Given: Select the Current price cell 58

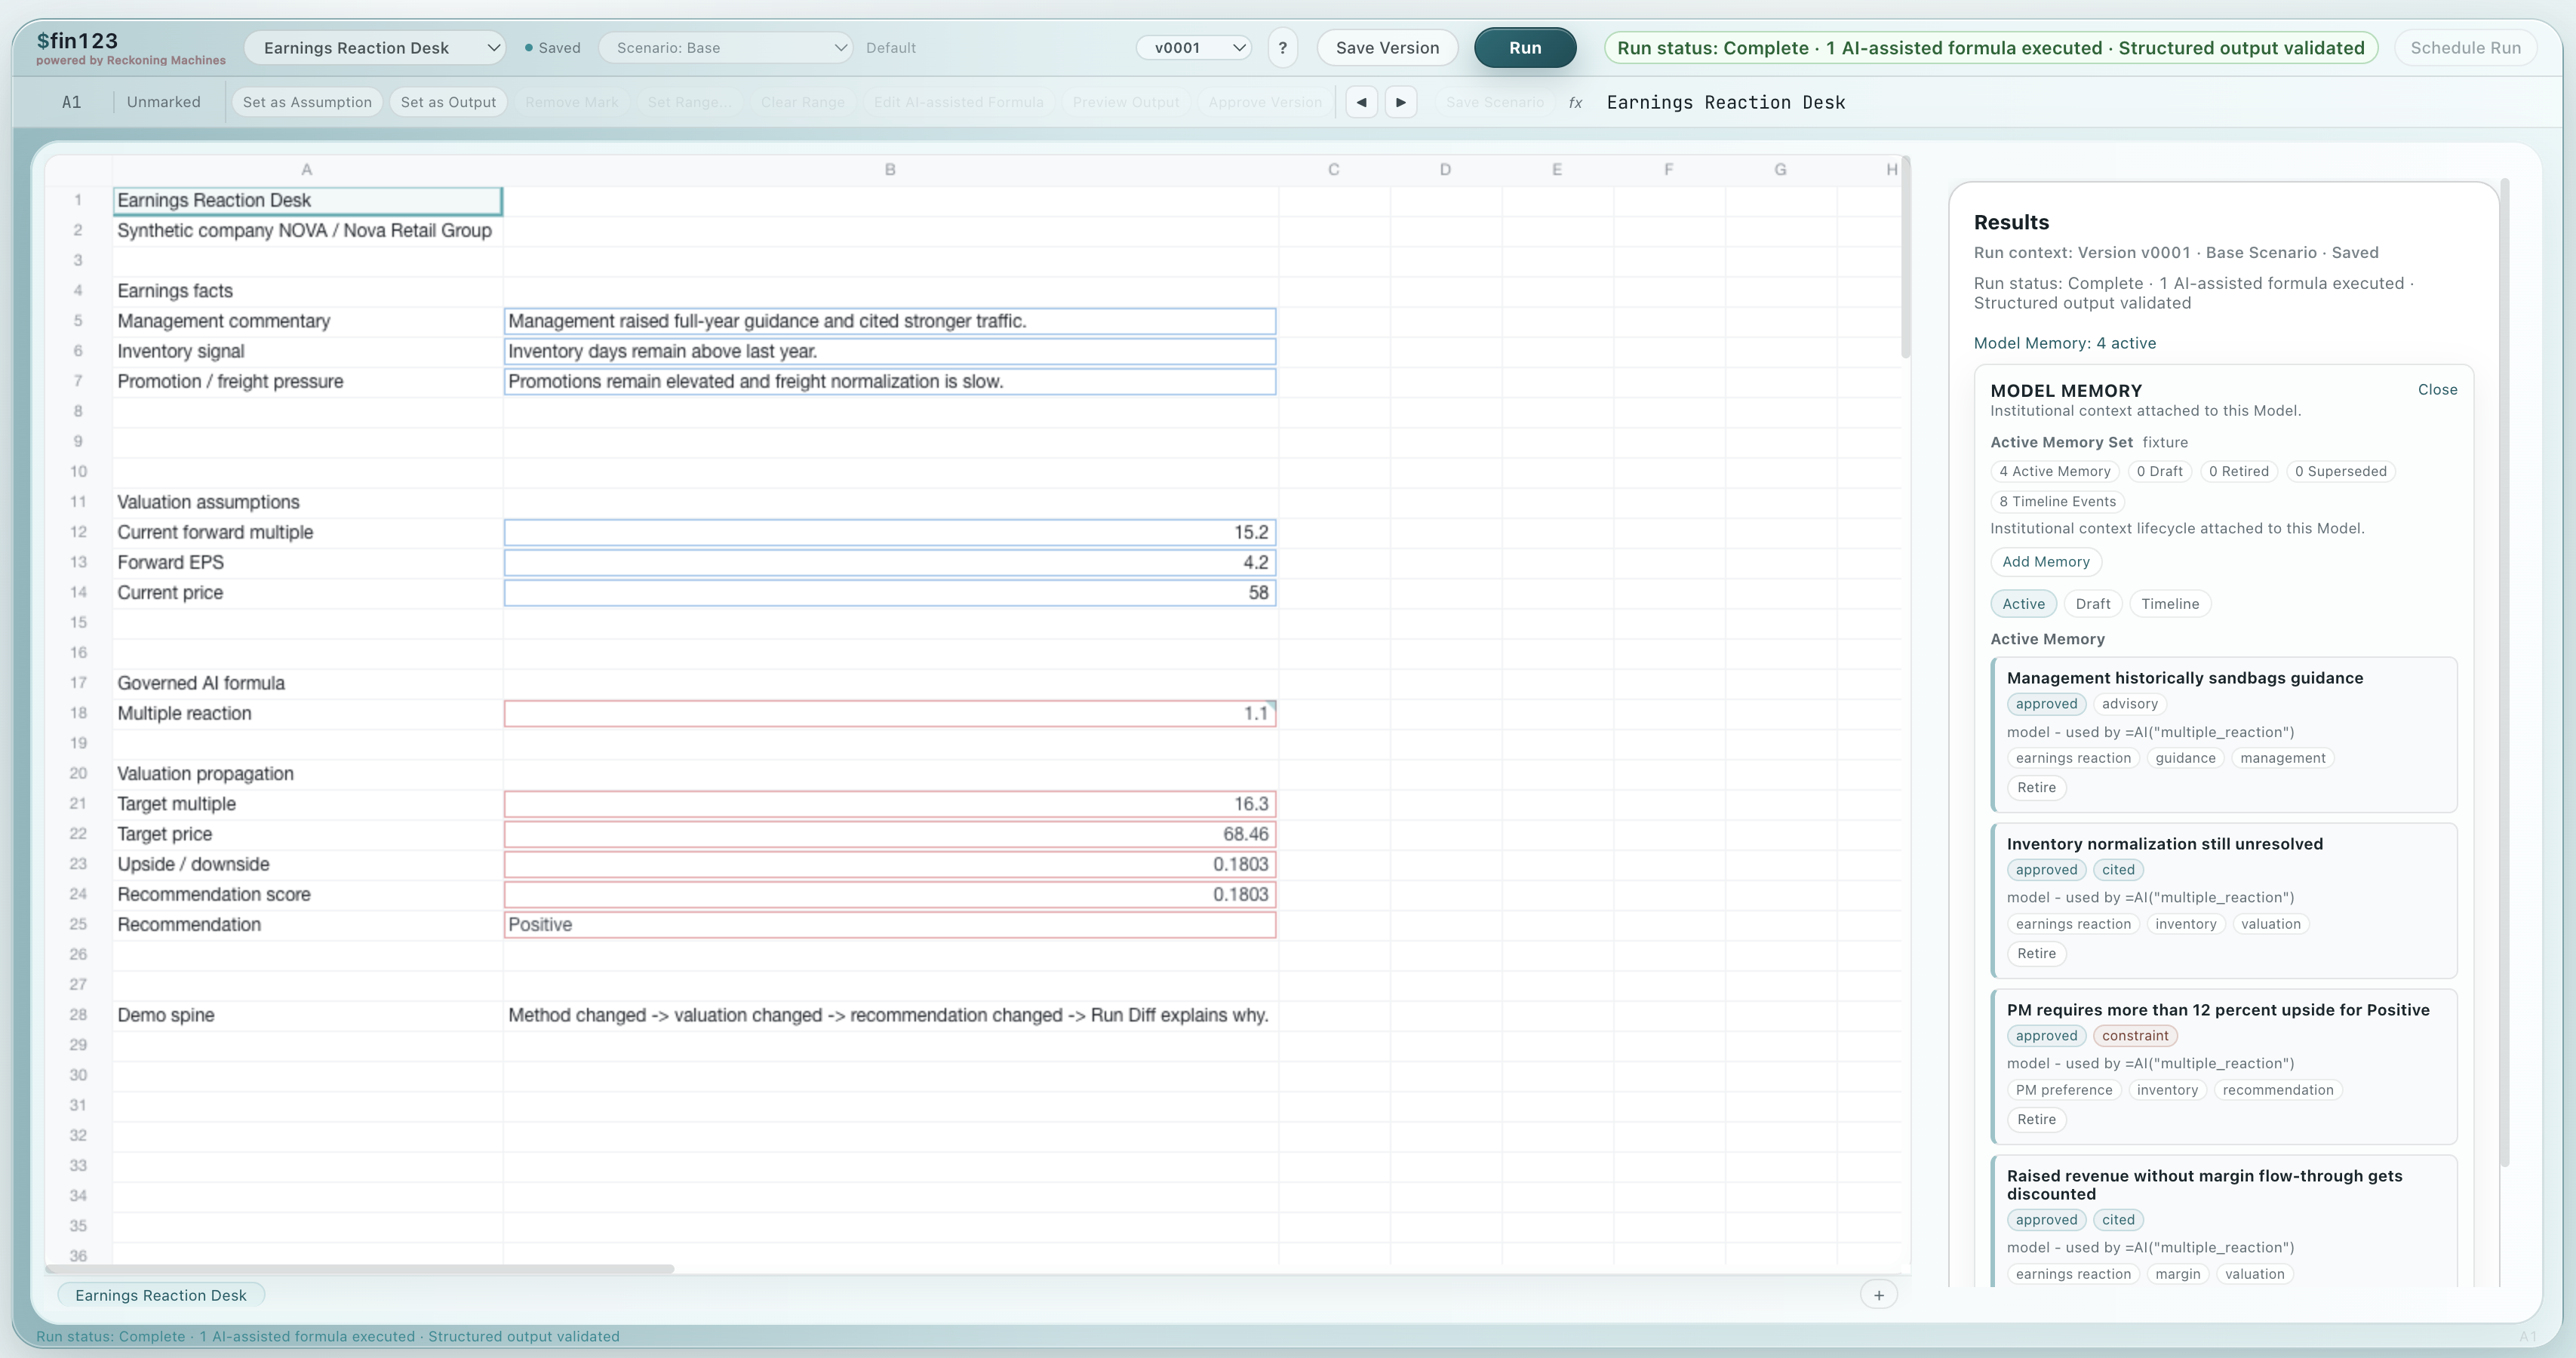Looking at the screenshot, I should point(889,592).
